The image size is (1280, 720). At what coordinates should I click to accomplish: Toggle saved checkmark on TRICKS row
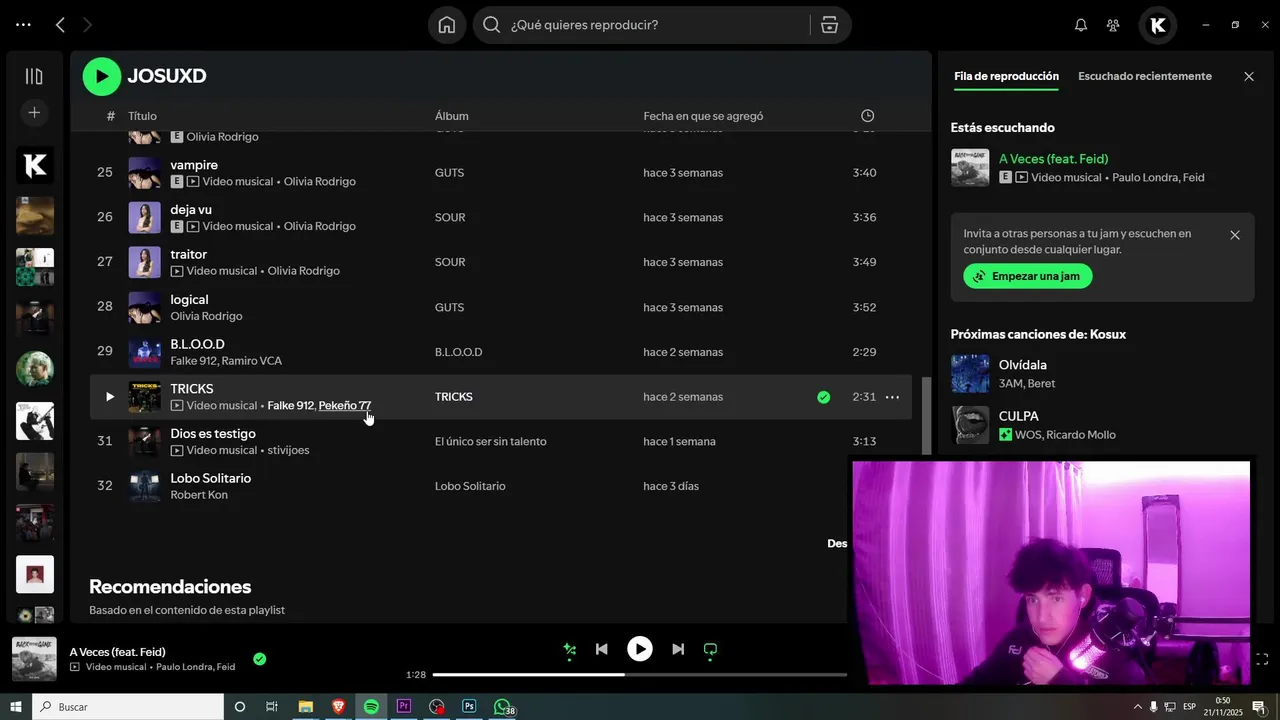point(823,397)
